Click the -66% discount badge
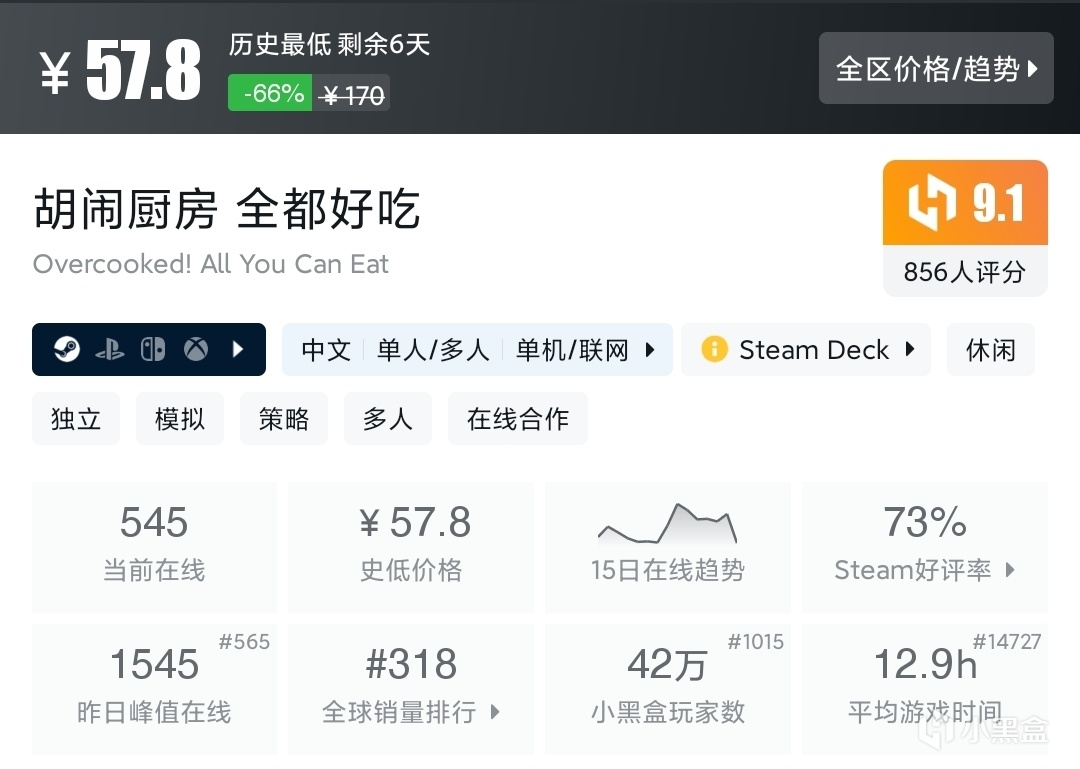Viewport: 1080px width, 769px height. [x=270, y=93]
